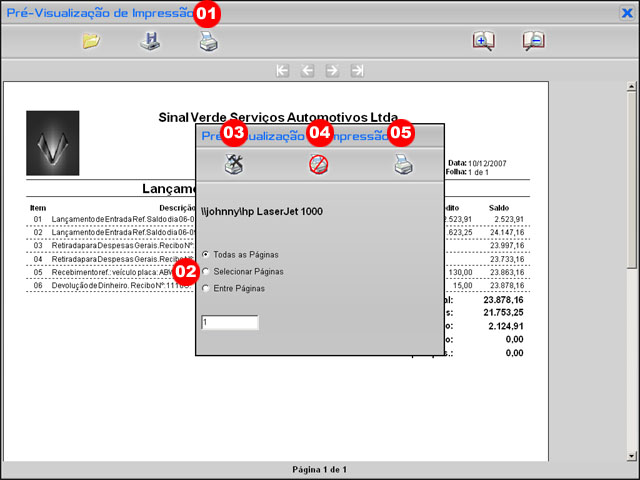Click the vertical scrollbar down arrow

pyautogui.click(x=631, y=454)
